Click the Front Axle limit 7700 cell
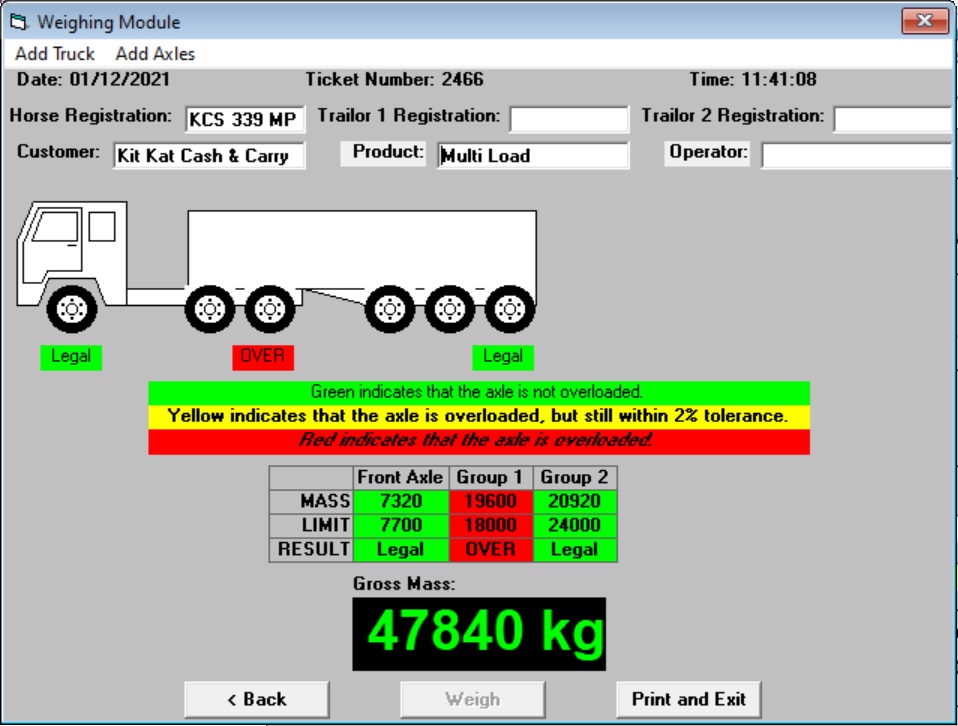The height and width of the screenshot is (726, 958). pos(401,525)
